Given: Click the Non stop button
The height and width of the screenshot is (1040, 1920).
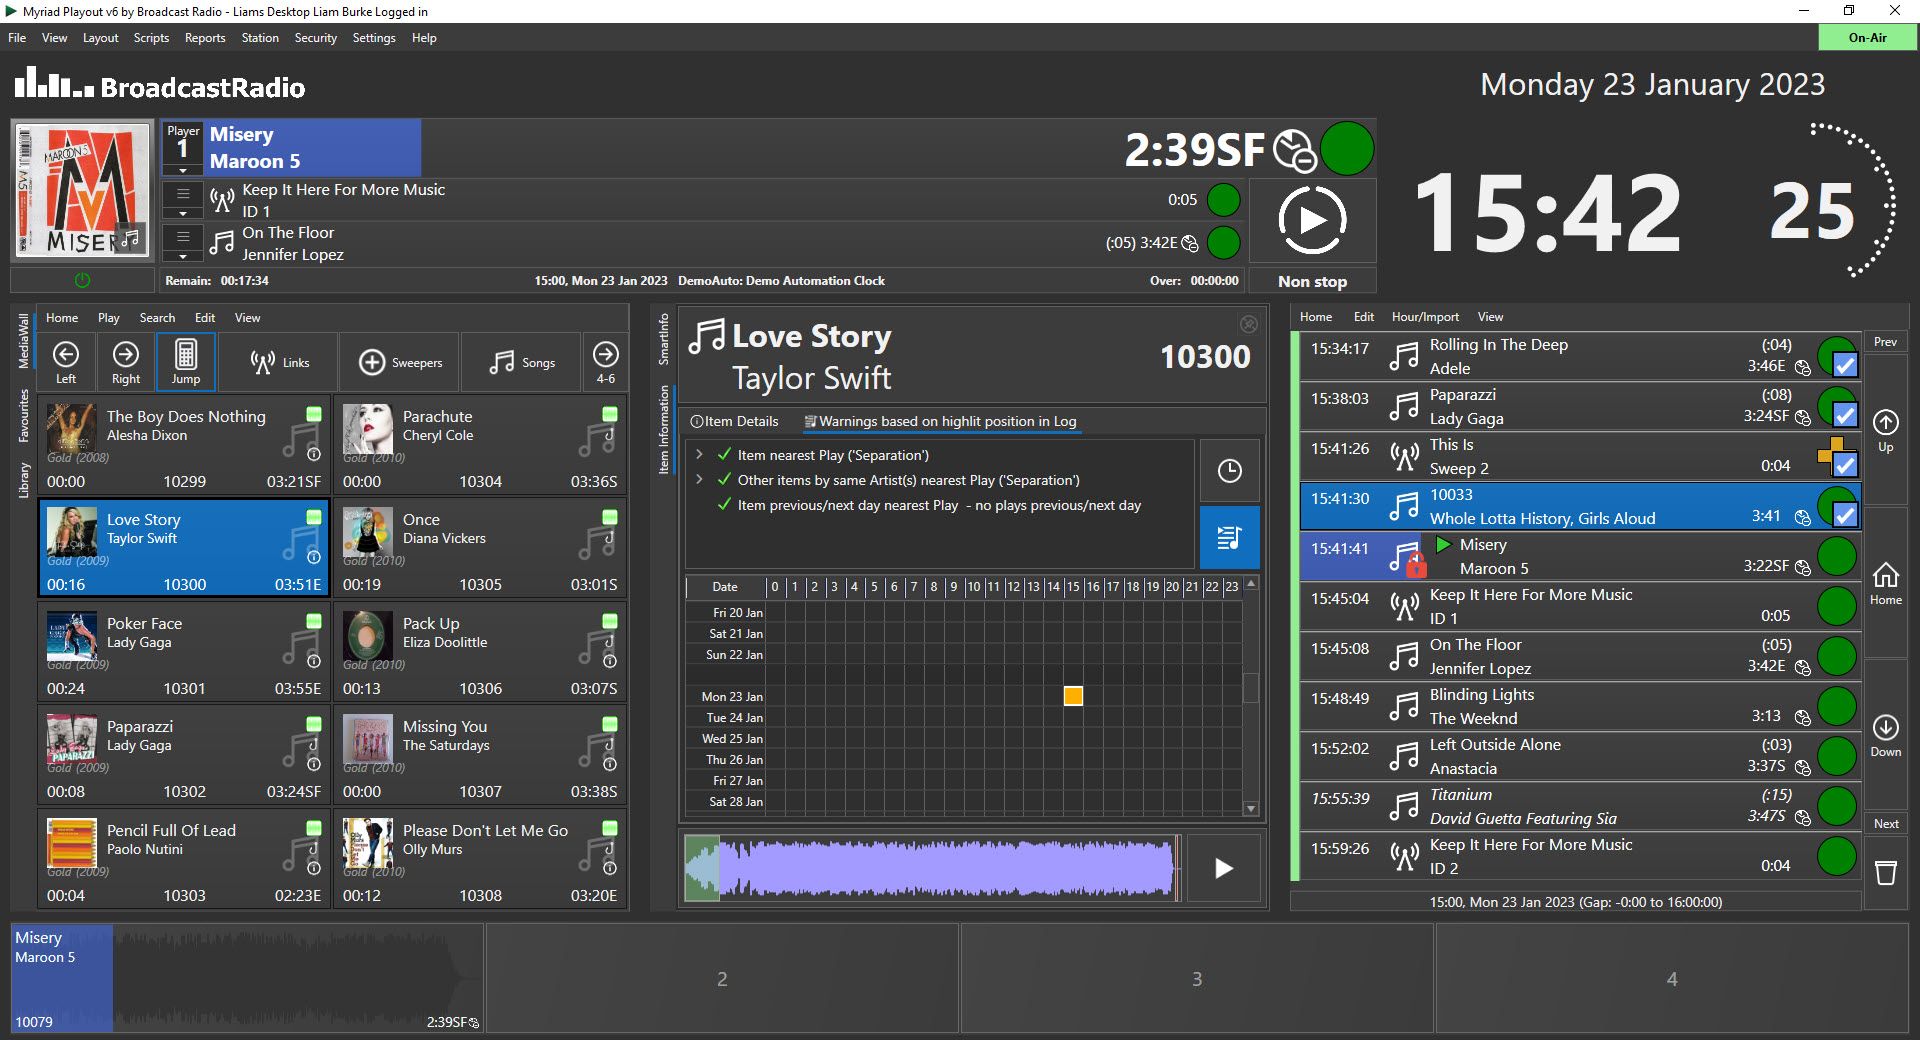Looking at the screenshot, I should (1312, 282).
